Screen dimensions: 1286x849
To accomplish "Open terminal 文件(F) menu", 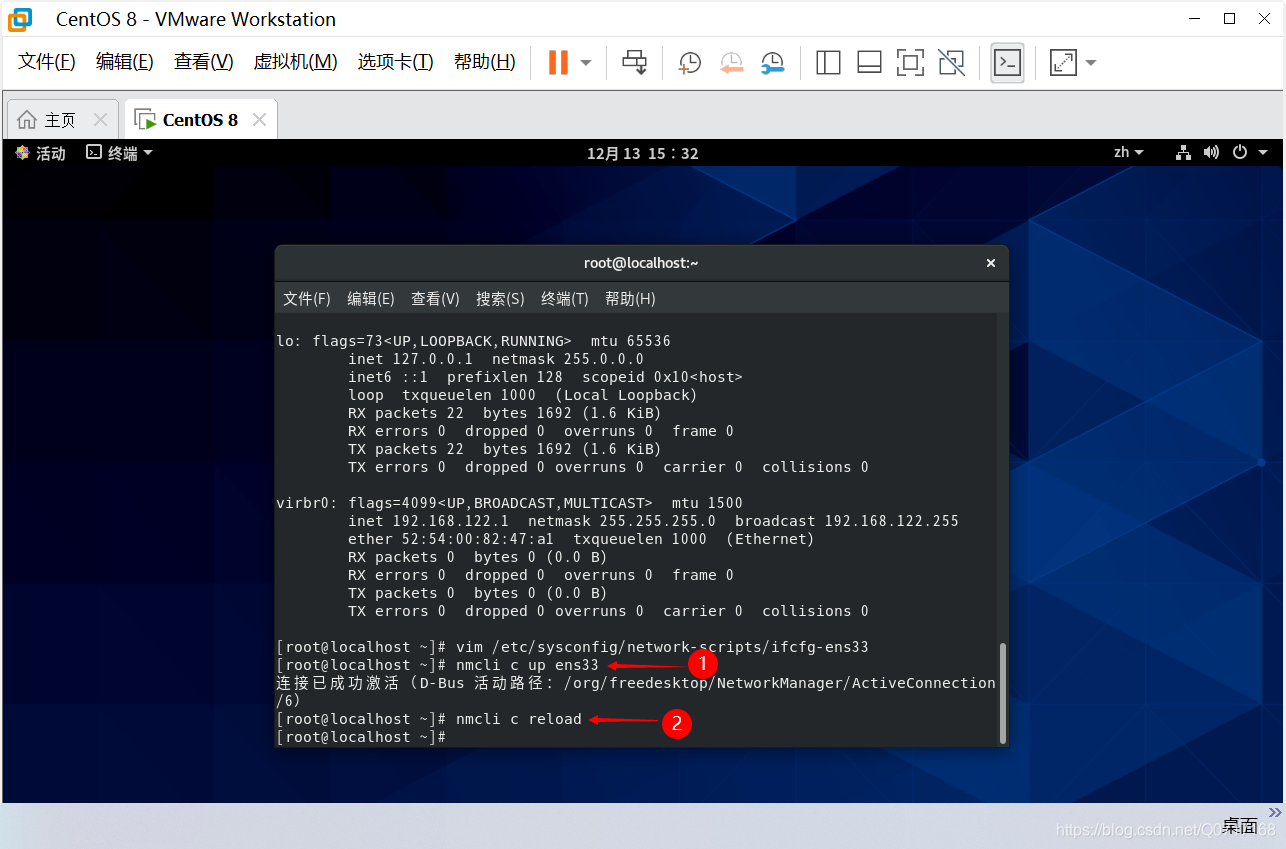I will 307,299.
